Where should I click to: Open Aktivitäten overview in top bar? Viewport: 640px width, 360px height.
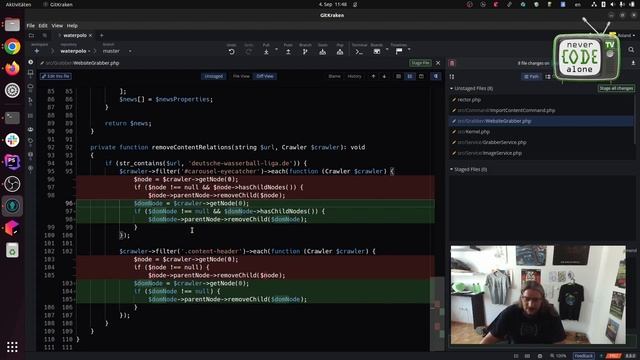tap(18, 4)
